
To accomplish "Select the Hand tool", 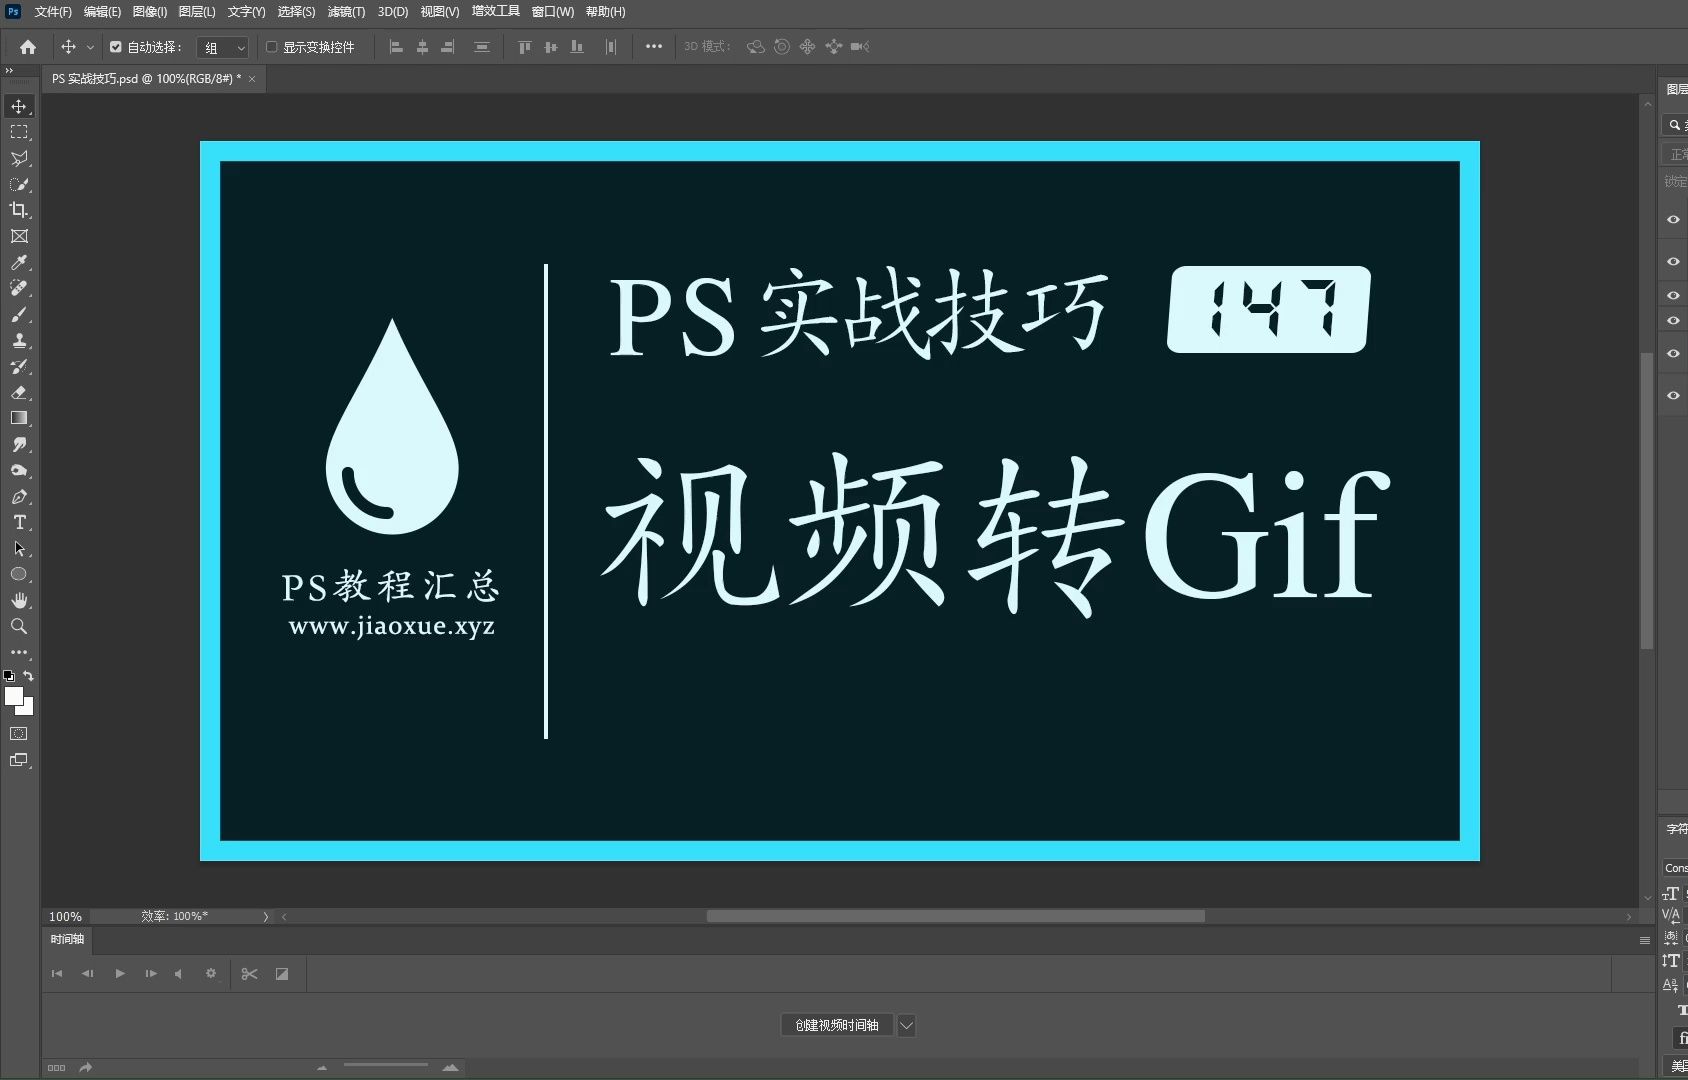I will (18, 600).
